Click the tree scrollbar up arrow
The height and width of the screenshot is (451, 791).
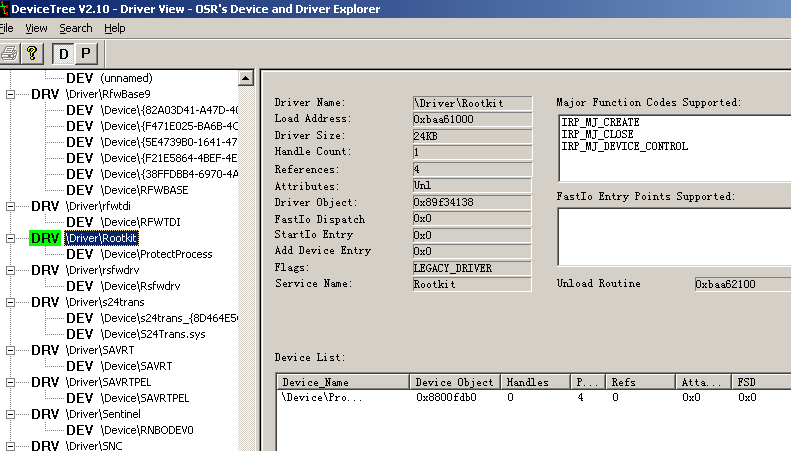pyautogui.click(x=247, y=78)
